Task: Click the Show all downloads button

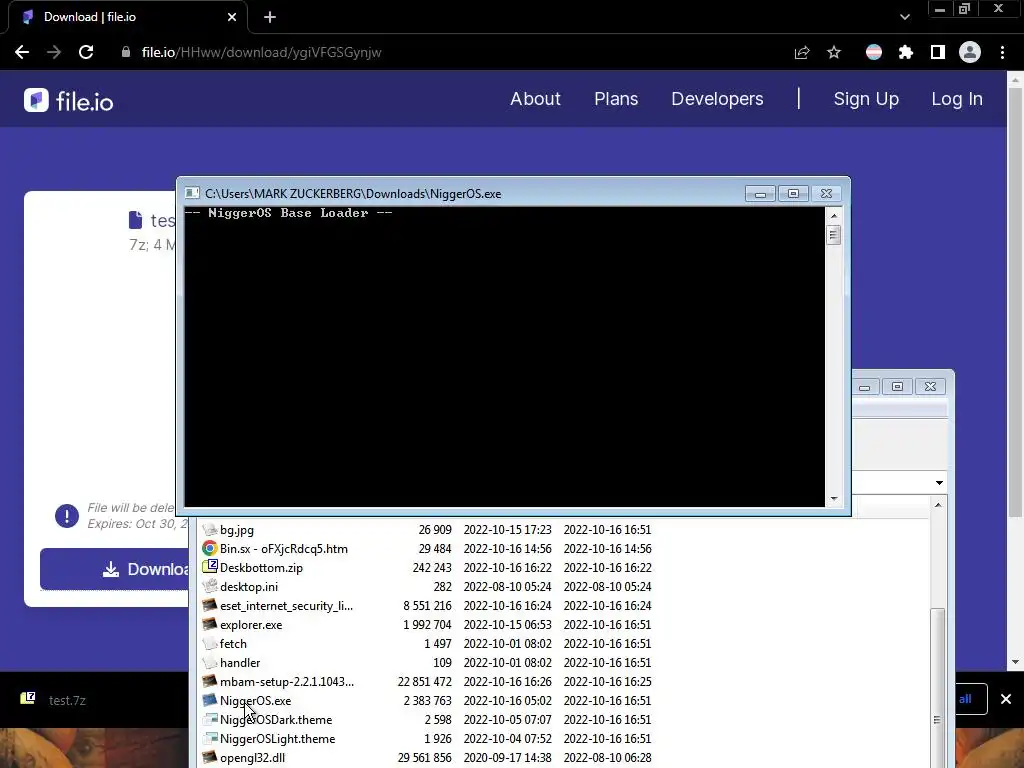Action: (x=970, y=699)
